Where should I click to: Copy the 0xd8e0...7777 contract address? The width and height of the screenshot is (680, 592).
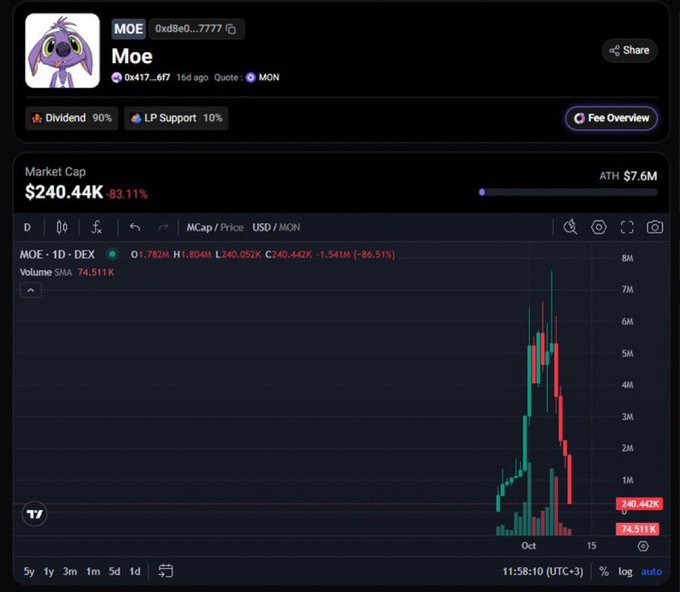(231, 29)
